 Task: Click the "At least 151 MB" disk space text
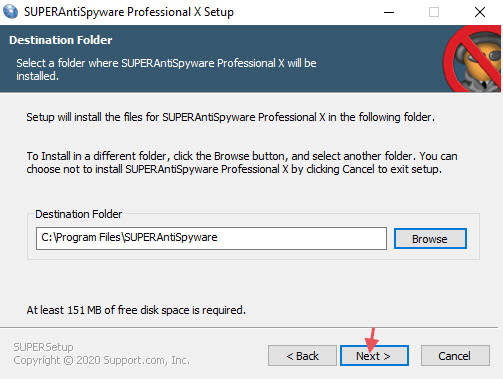[x=136, y=310]
